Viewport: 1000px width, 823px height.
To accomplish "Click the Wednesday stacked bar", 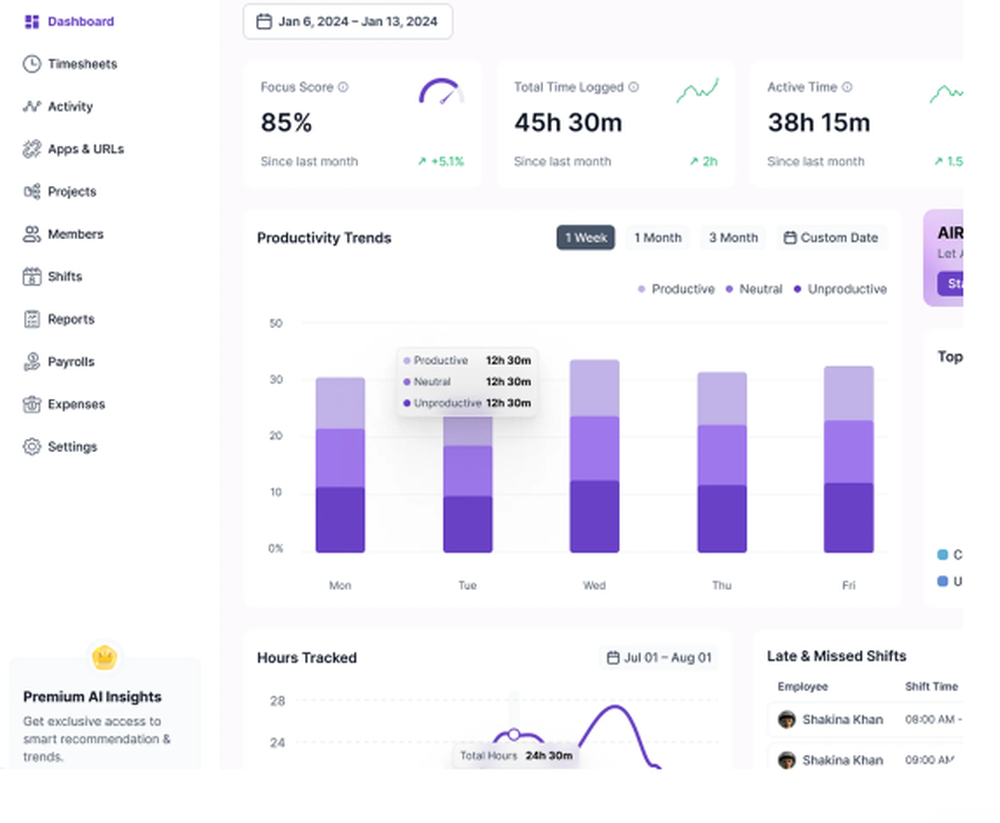I will [594, 456].
